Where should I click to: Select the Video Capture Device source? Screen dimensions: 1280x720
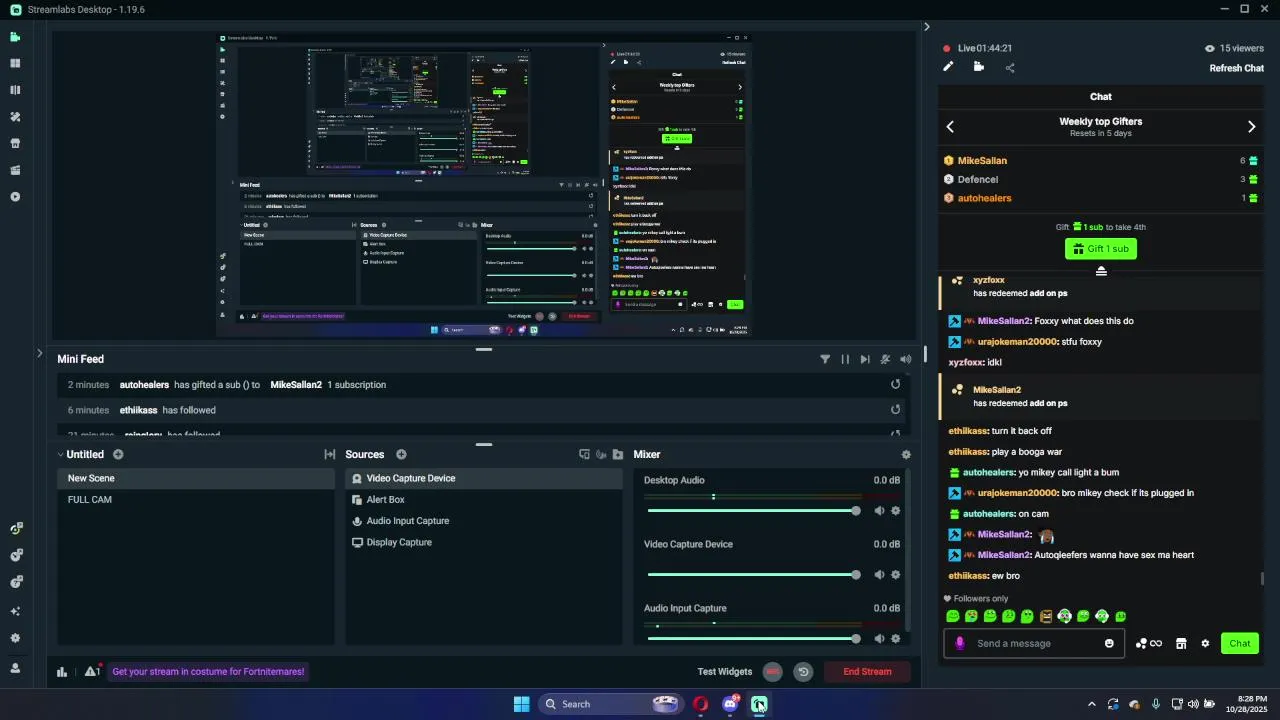point(484,478)
